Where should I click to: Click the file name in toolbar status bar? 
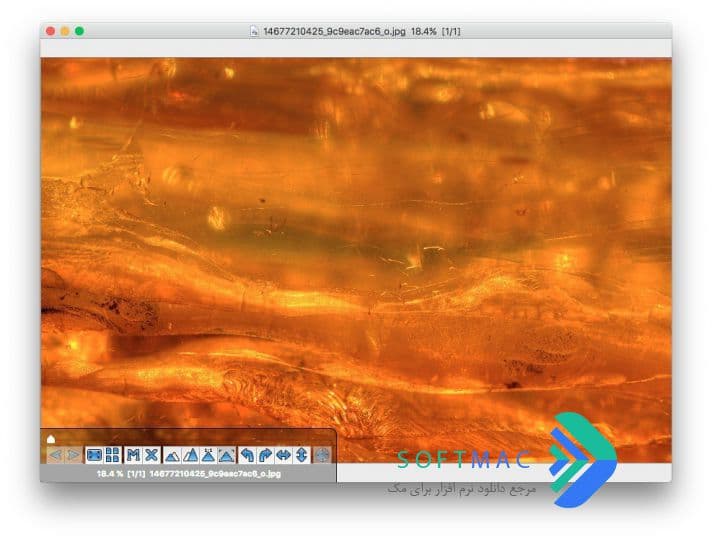pos(215,474)
